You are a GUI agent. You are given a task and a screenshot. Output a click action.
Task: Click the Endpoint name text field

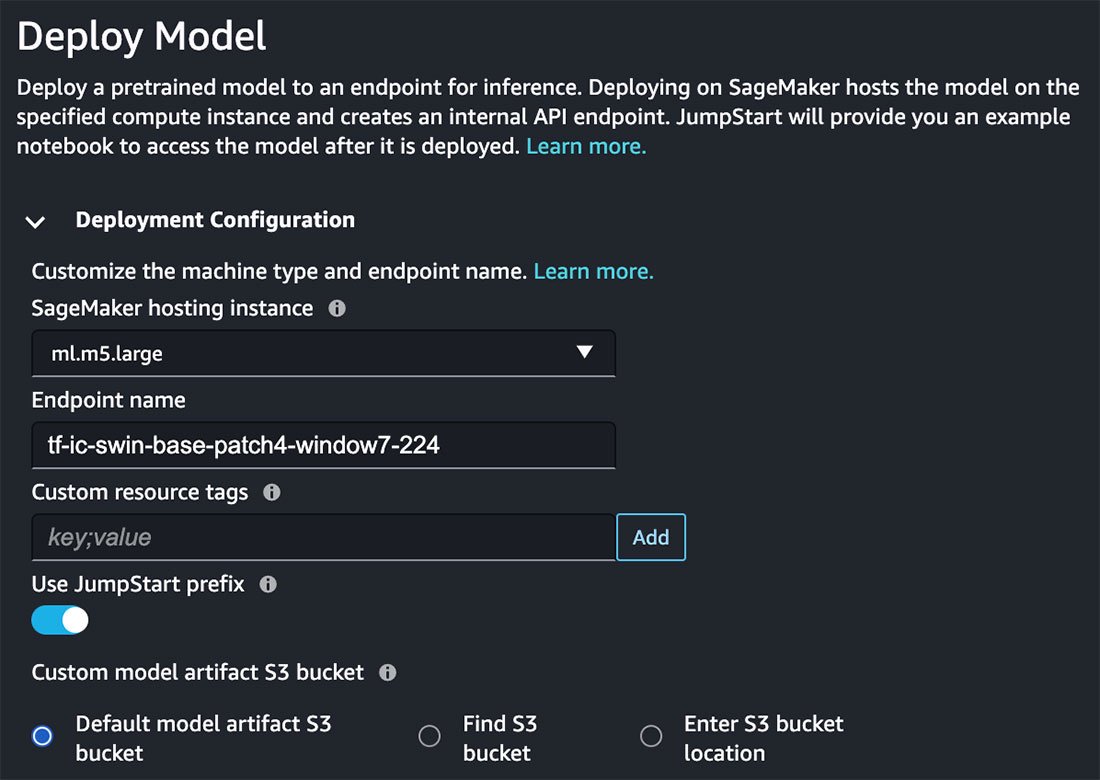[322, 445]
